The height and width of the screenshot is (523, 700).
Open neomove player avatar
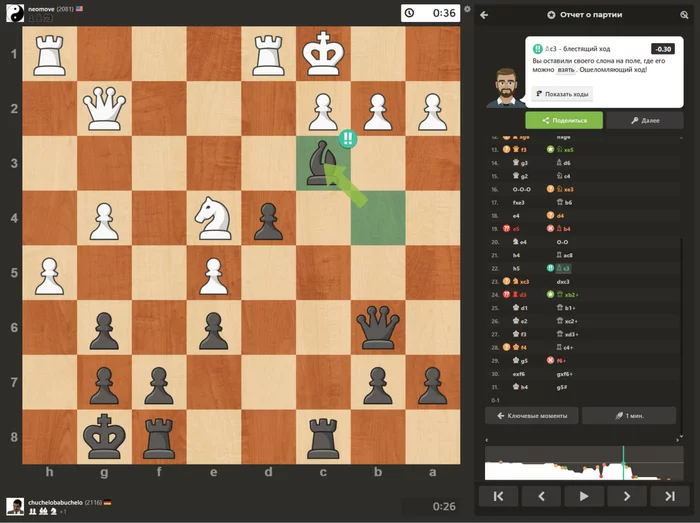[x=15, y=12]
